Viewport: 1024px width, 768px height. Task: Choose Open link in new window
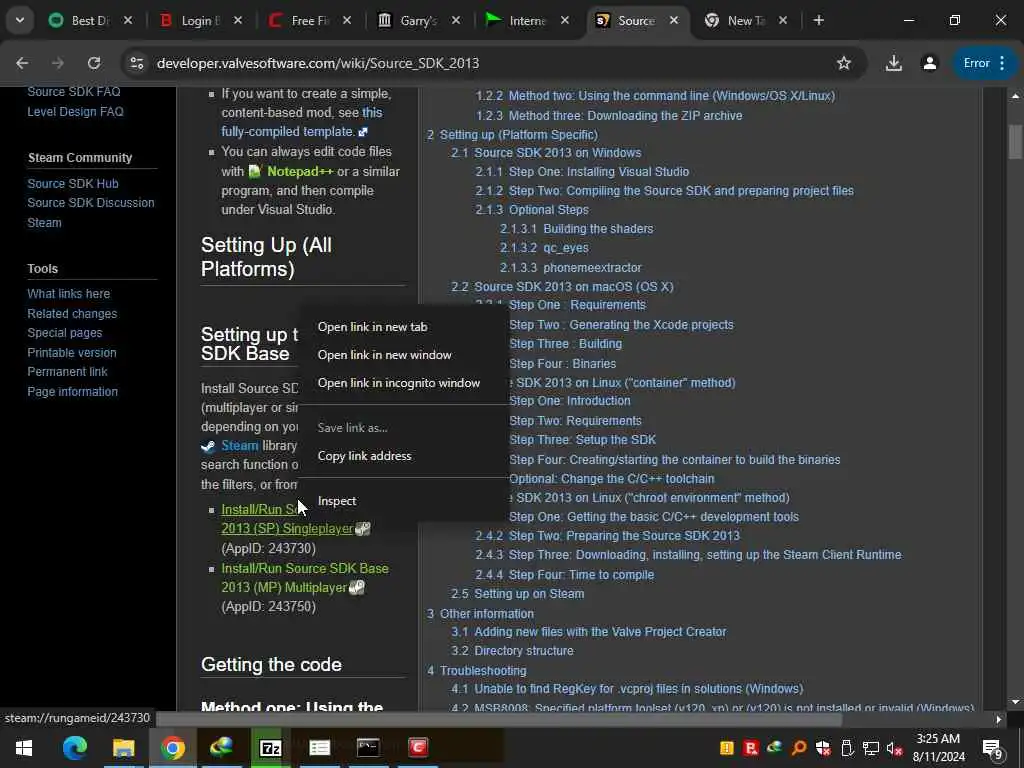384,355
